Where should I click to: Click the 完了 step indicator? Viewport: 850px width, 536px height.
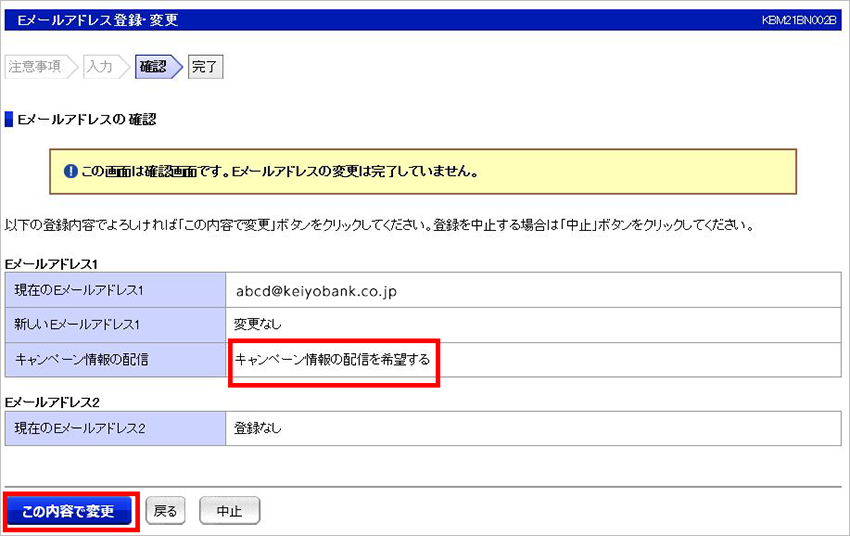click(x=205, y=67)
